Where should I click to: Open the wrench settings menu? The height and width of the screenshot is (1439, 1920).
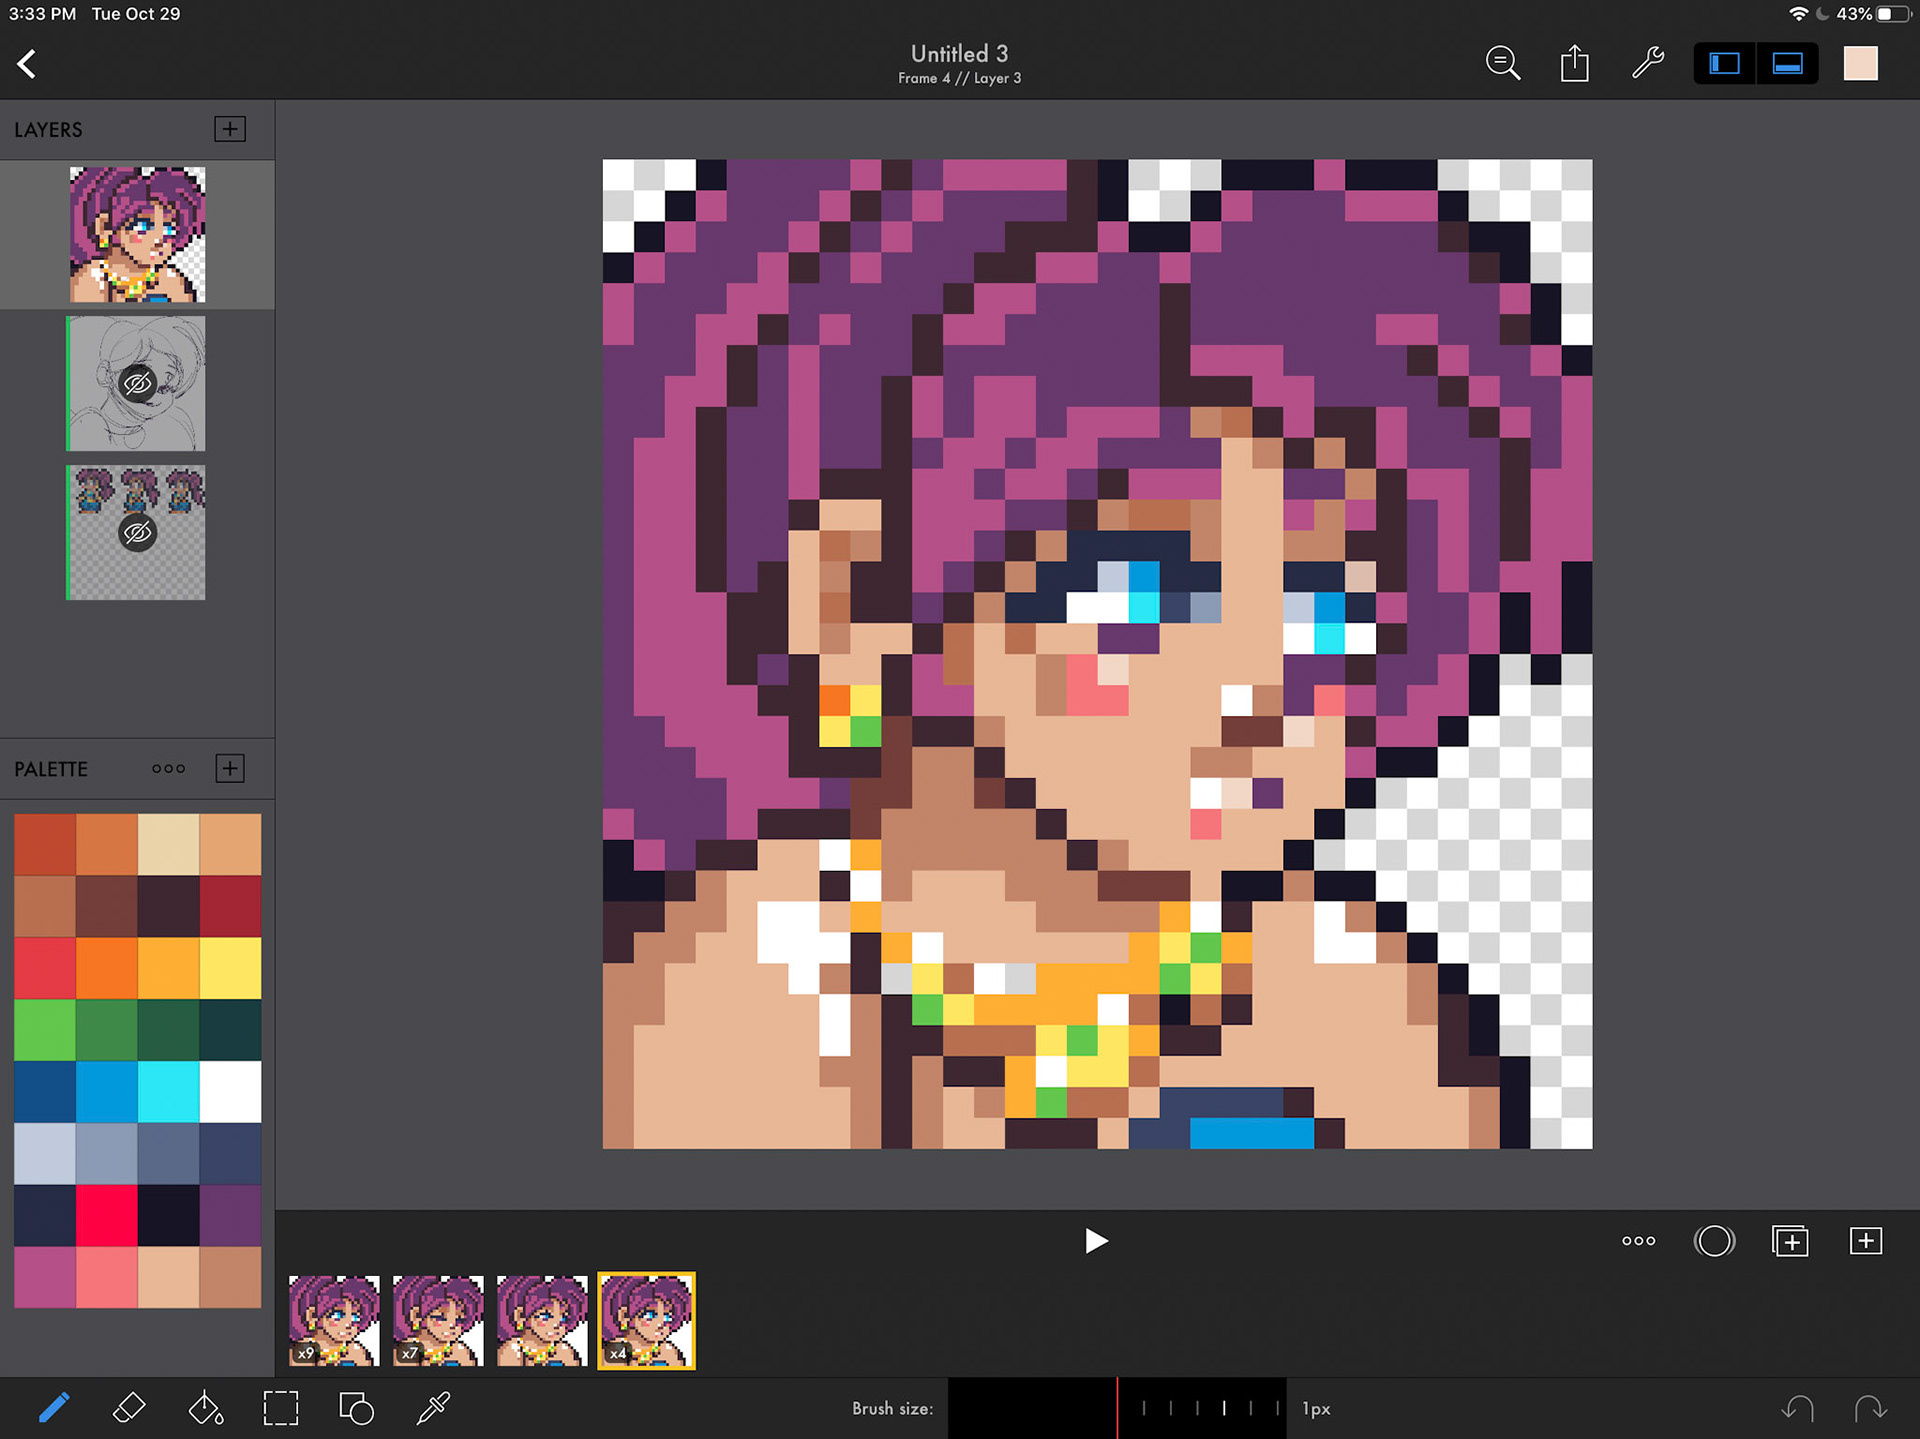[1647, 64]
